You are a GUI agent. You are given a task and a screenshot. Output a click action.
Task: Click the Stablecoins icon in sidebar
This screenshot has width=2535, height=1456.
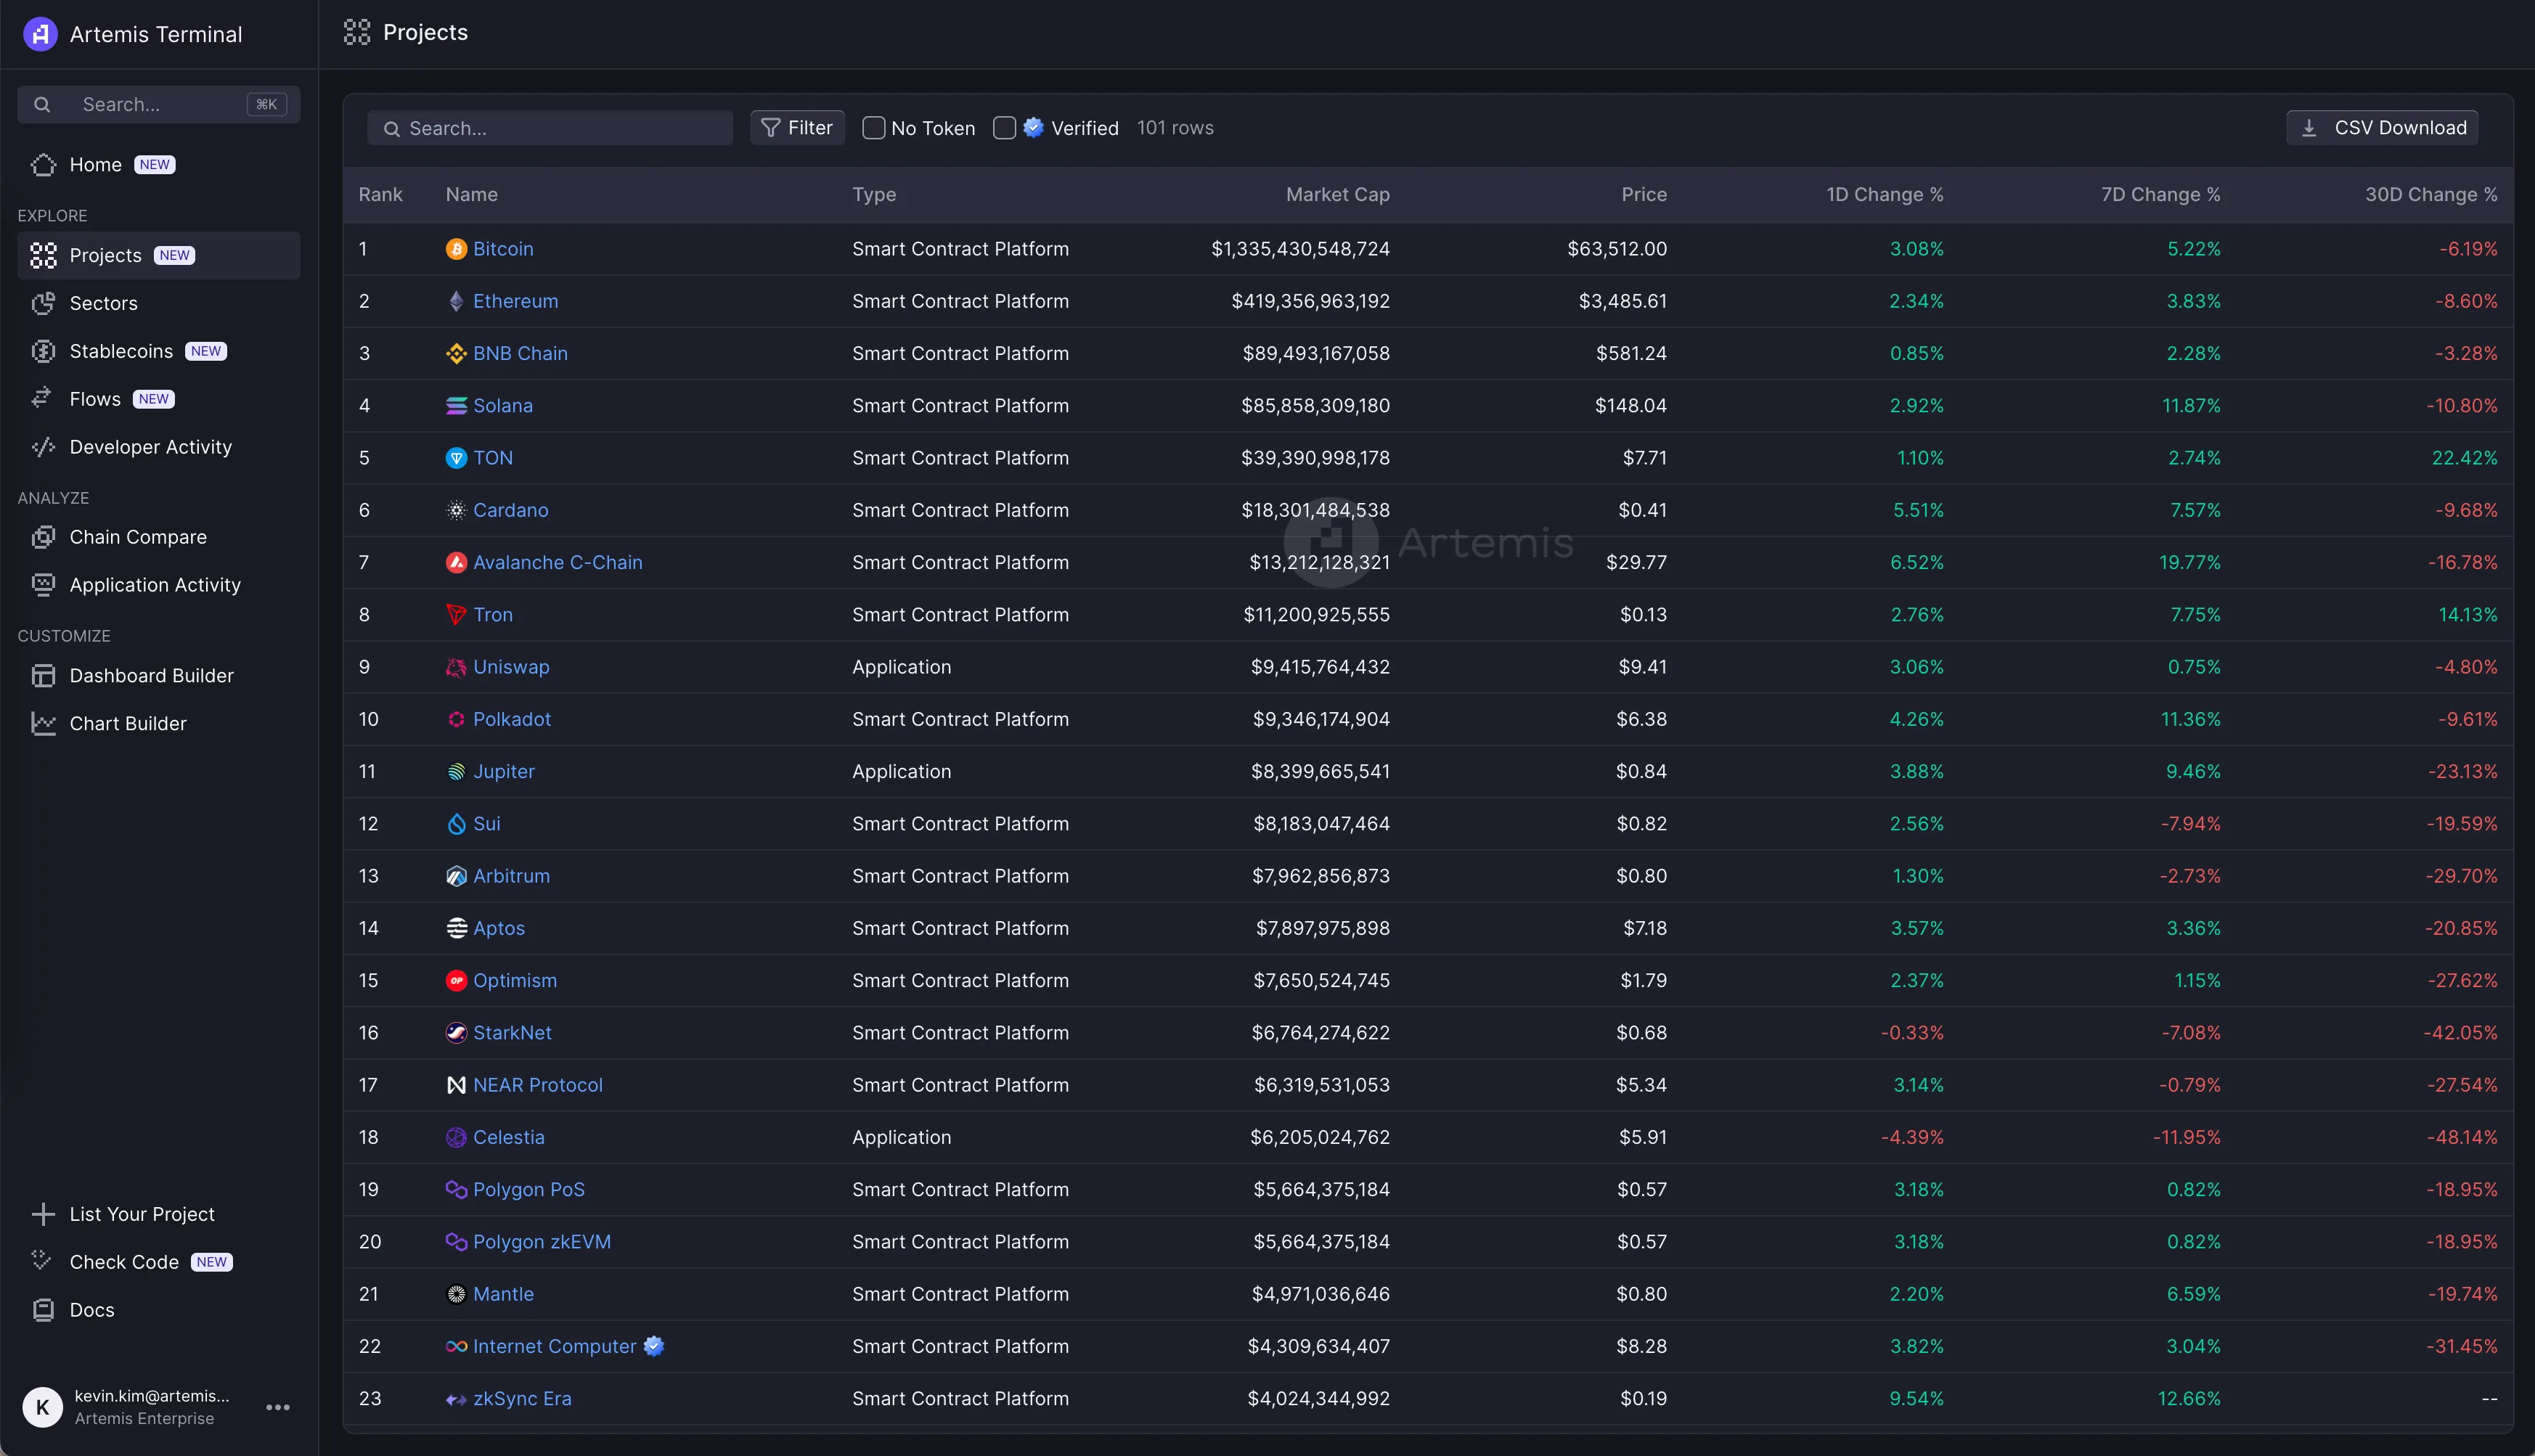click(x=43, y=351)
